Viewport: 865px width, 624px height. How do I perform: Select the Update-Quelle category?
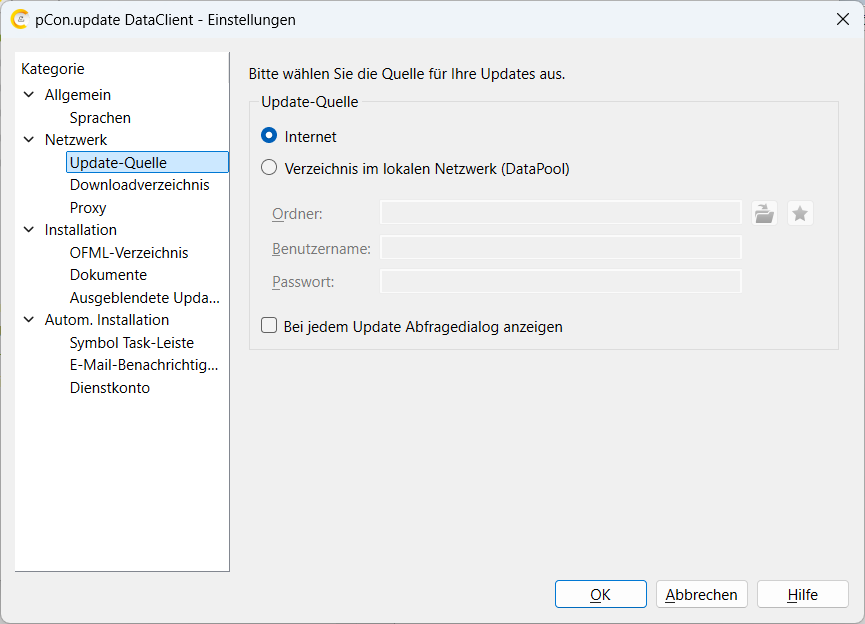(x=147, y=162)
